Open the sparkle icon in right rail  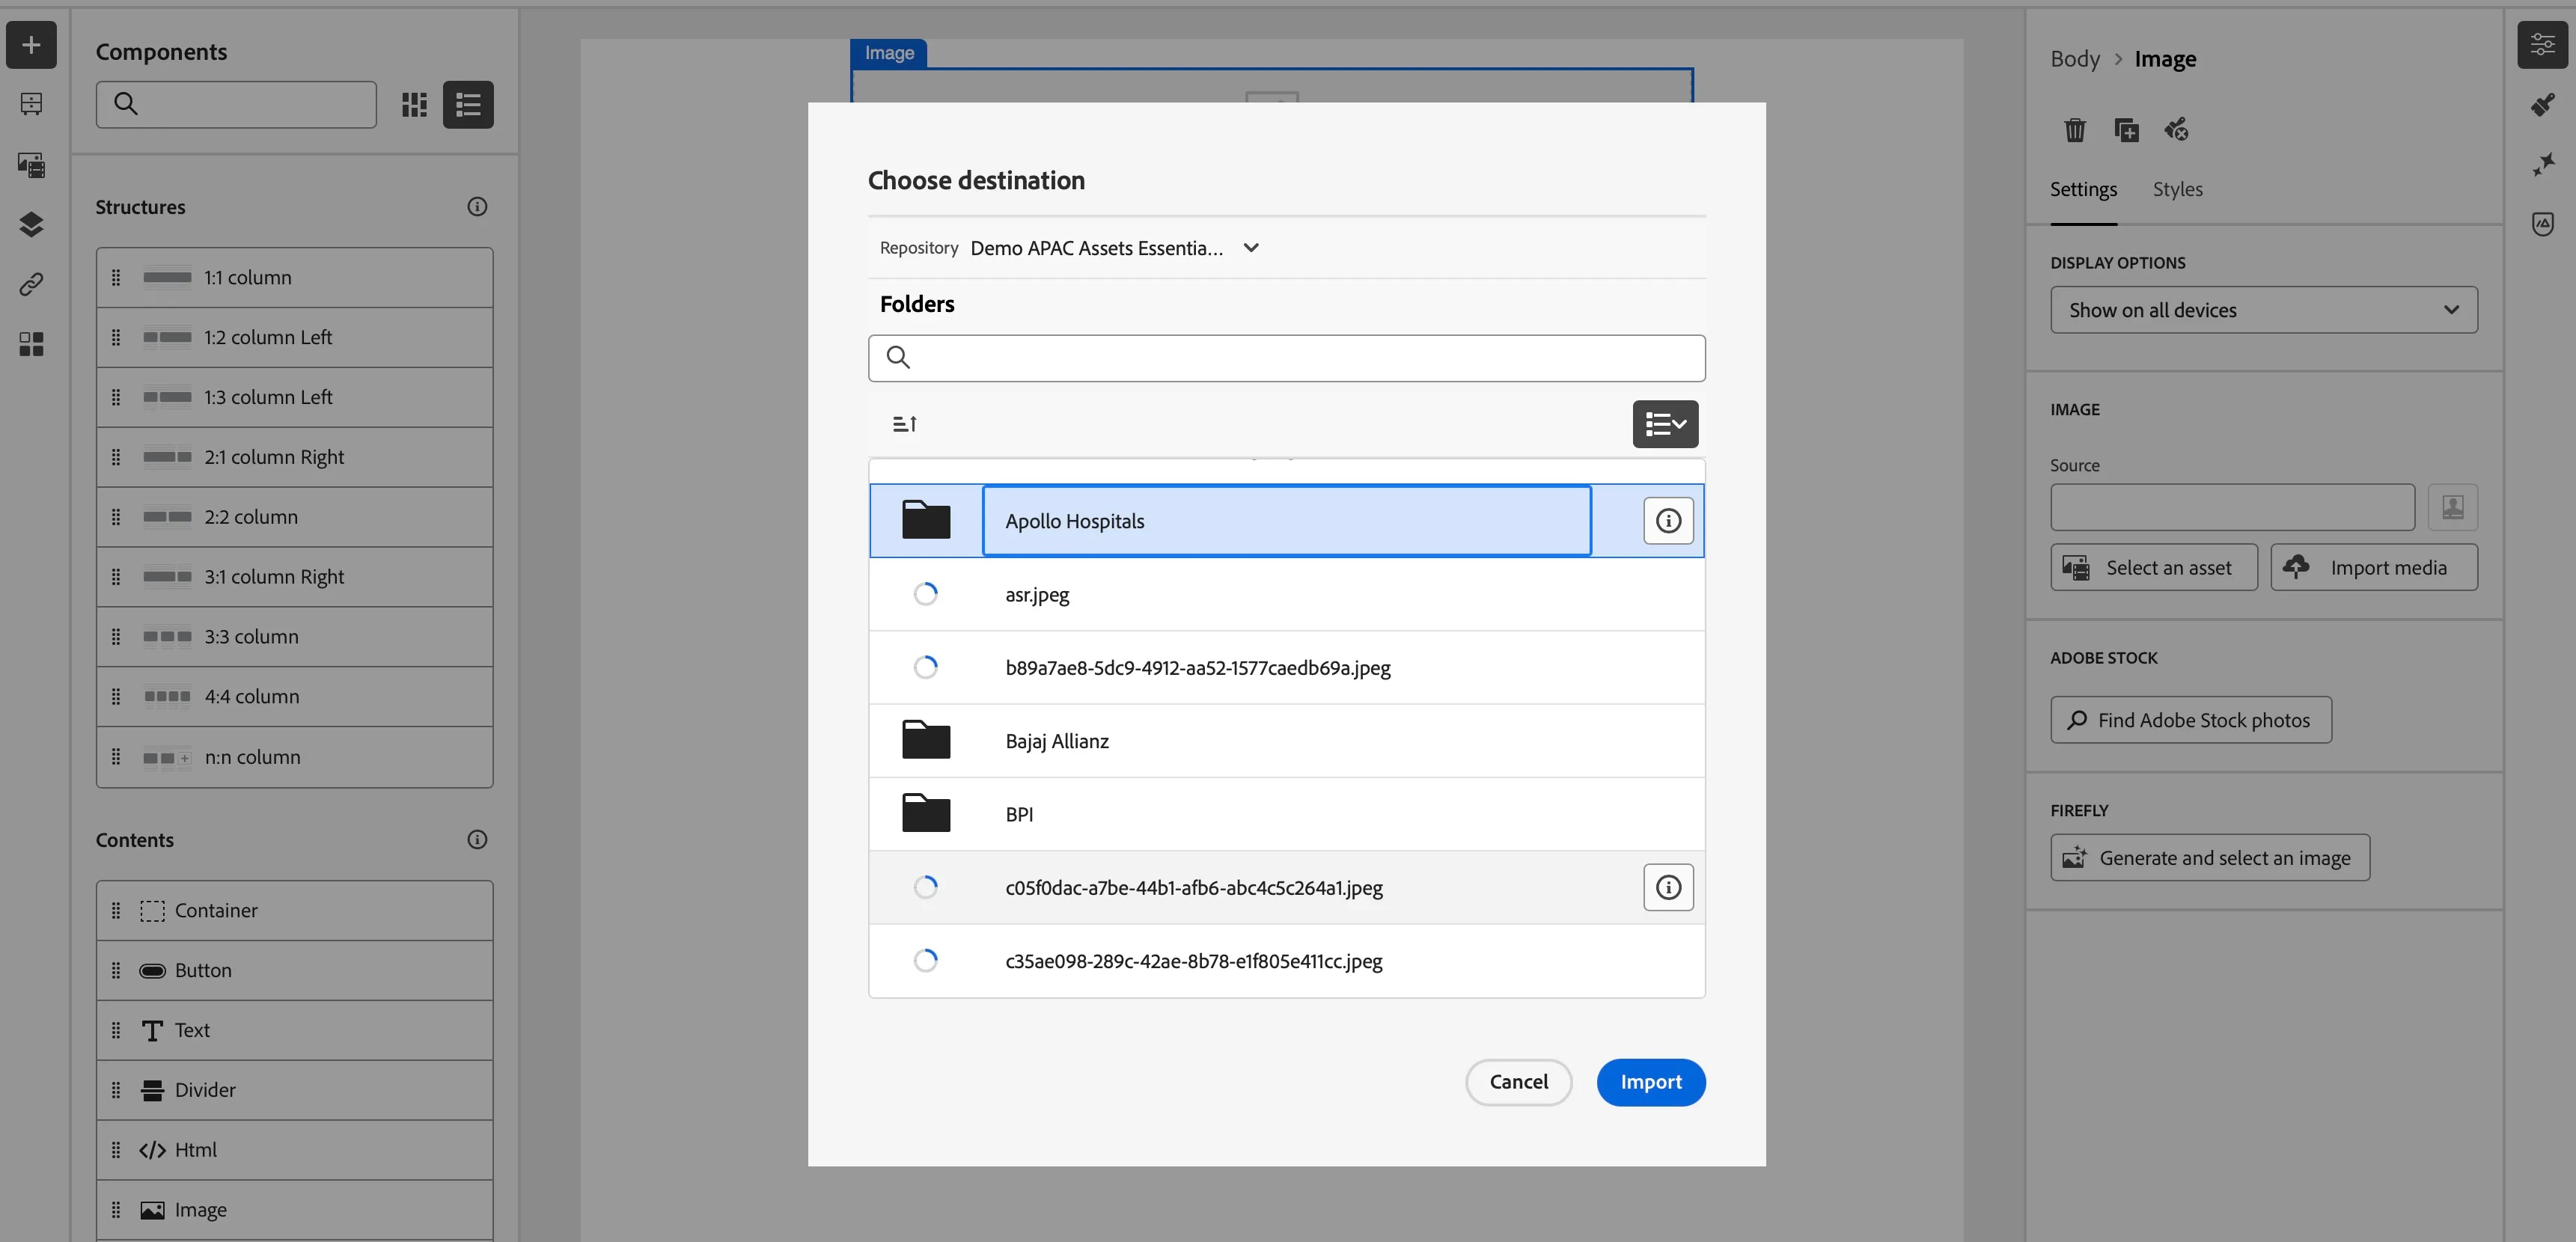click(2542, 164)
